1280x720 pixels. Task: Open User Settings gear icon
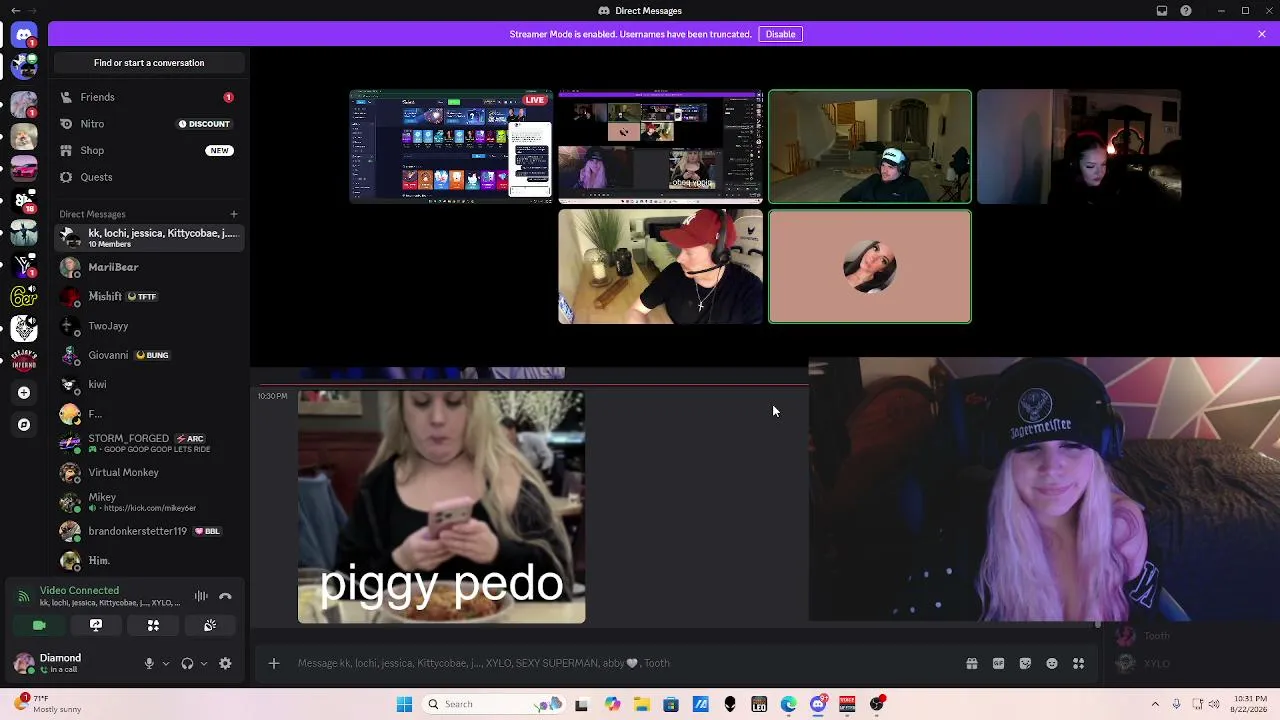tap(225, 663)
